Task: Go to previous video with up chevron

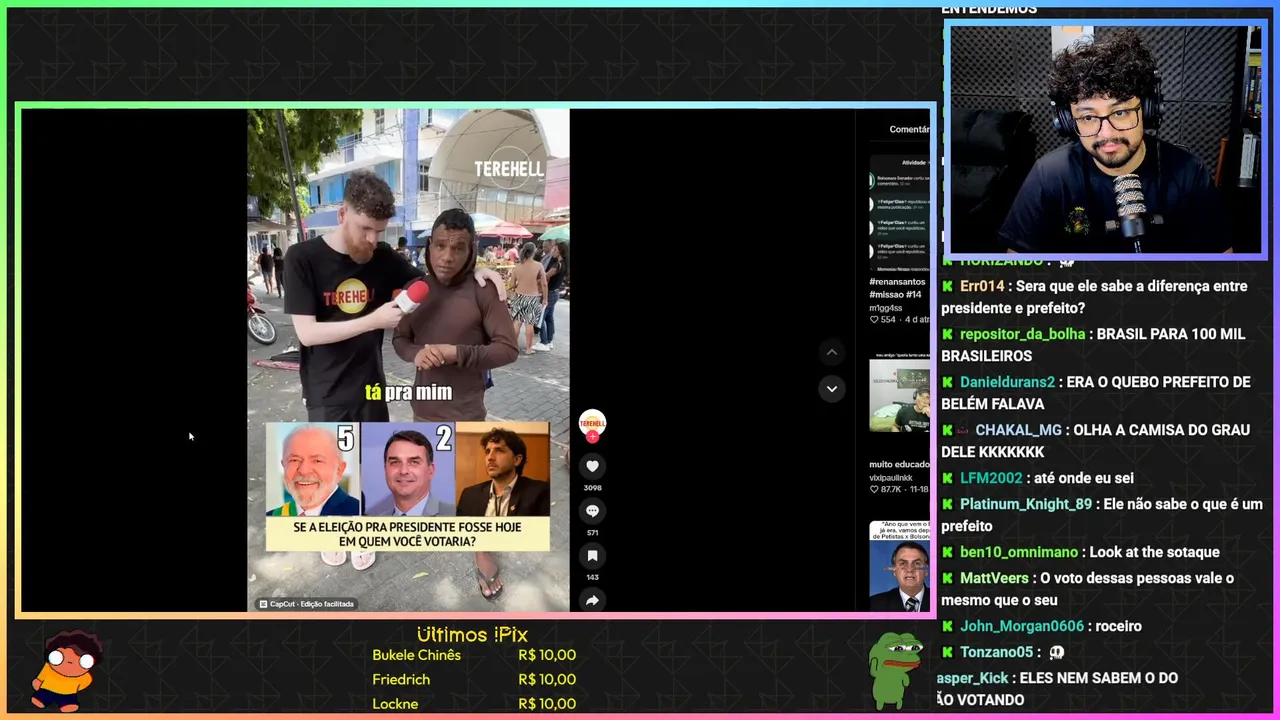Action: (x=831, y=352)
